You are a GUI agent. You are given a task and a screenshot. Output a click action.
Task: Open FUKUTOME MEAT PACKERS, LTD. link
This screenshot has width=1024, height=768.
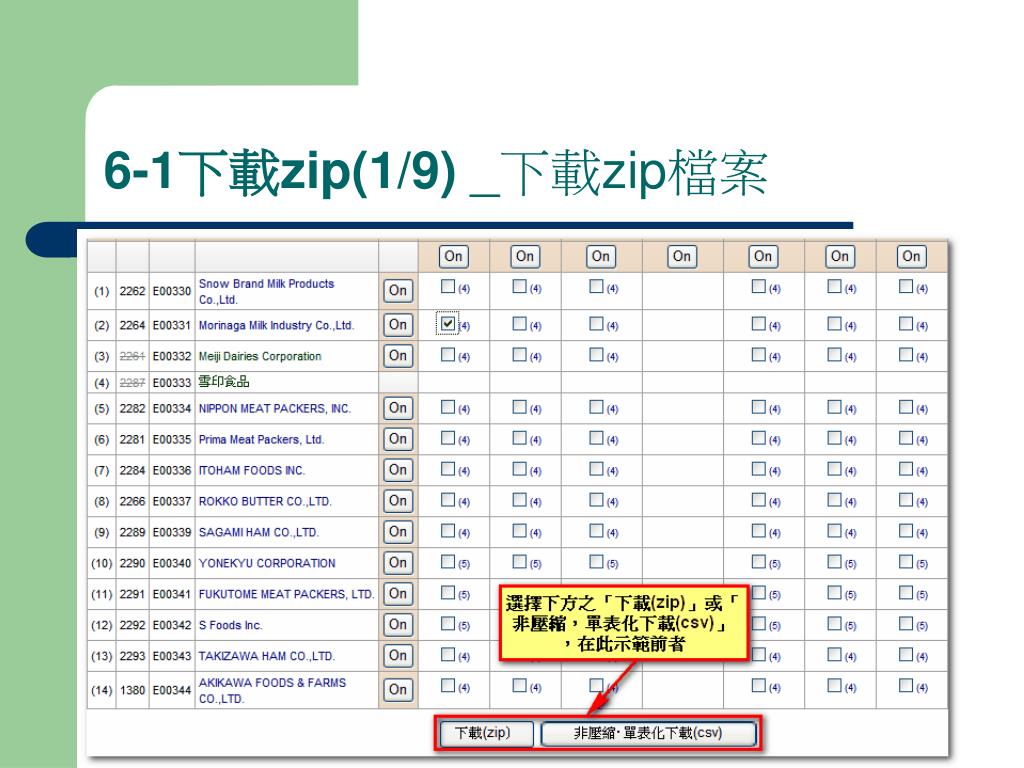(x=286, y=594)
